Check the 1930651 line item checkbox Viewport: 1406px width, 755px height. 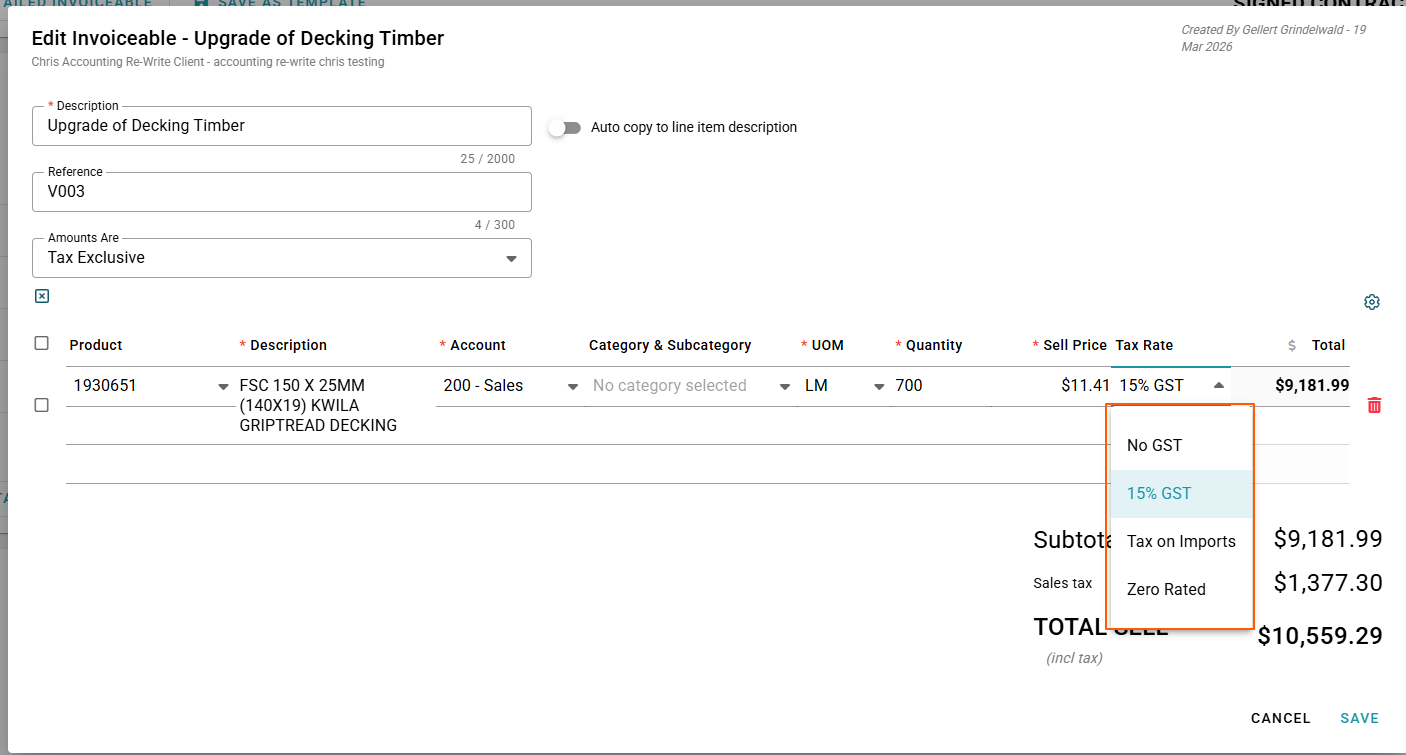42,405
